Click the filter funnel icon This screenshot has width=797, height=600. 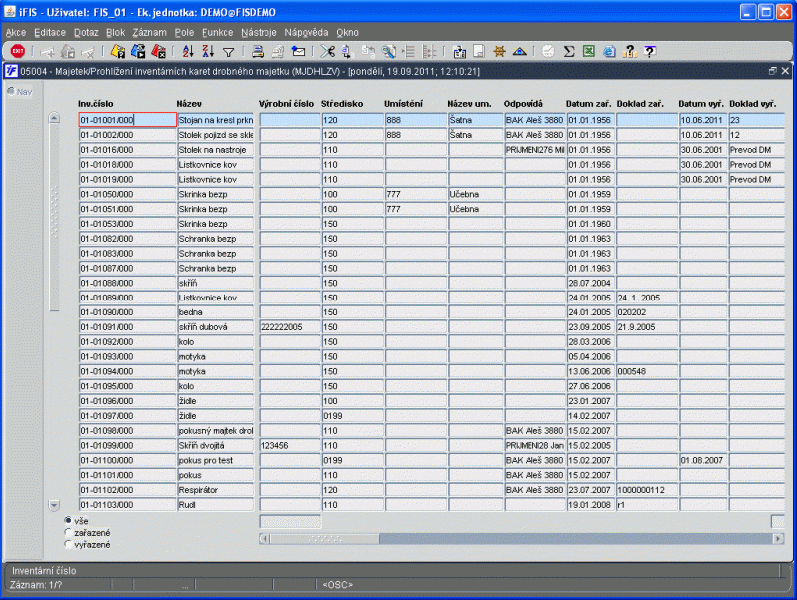point(228,51)
